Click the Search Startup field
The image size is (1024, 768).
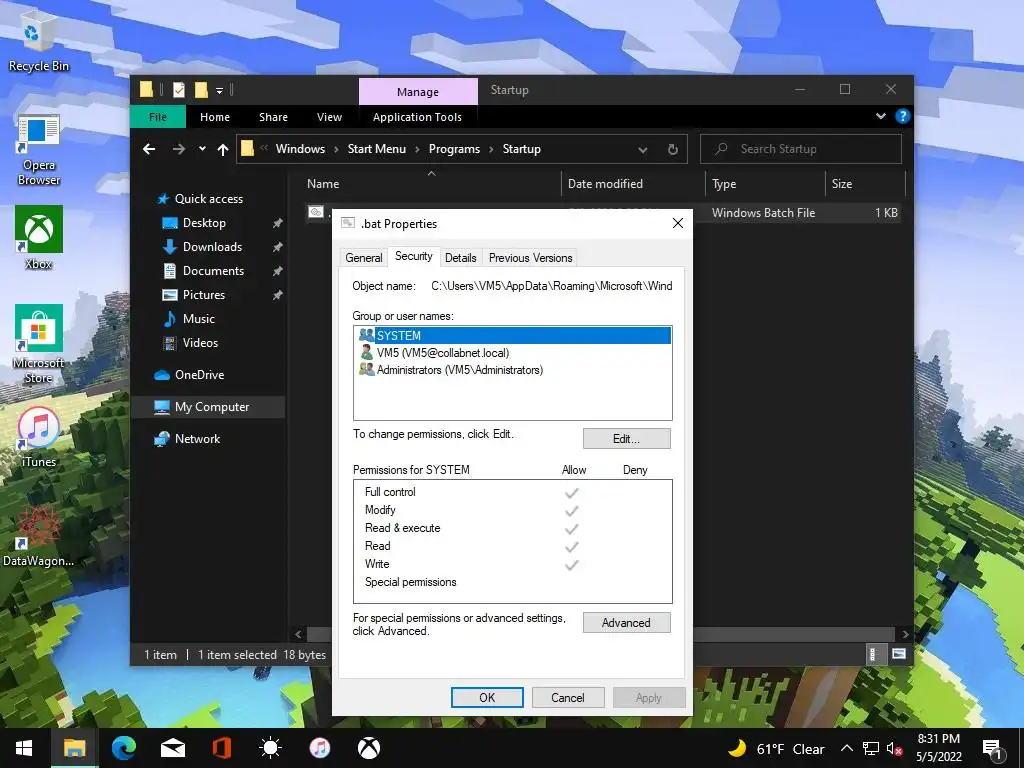click(801, 149)
